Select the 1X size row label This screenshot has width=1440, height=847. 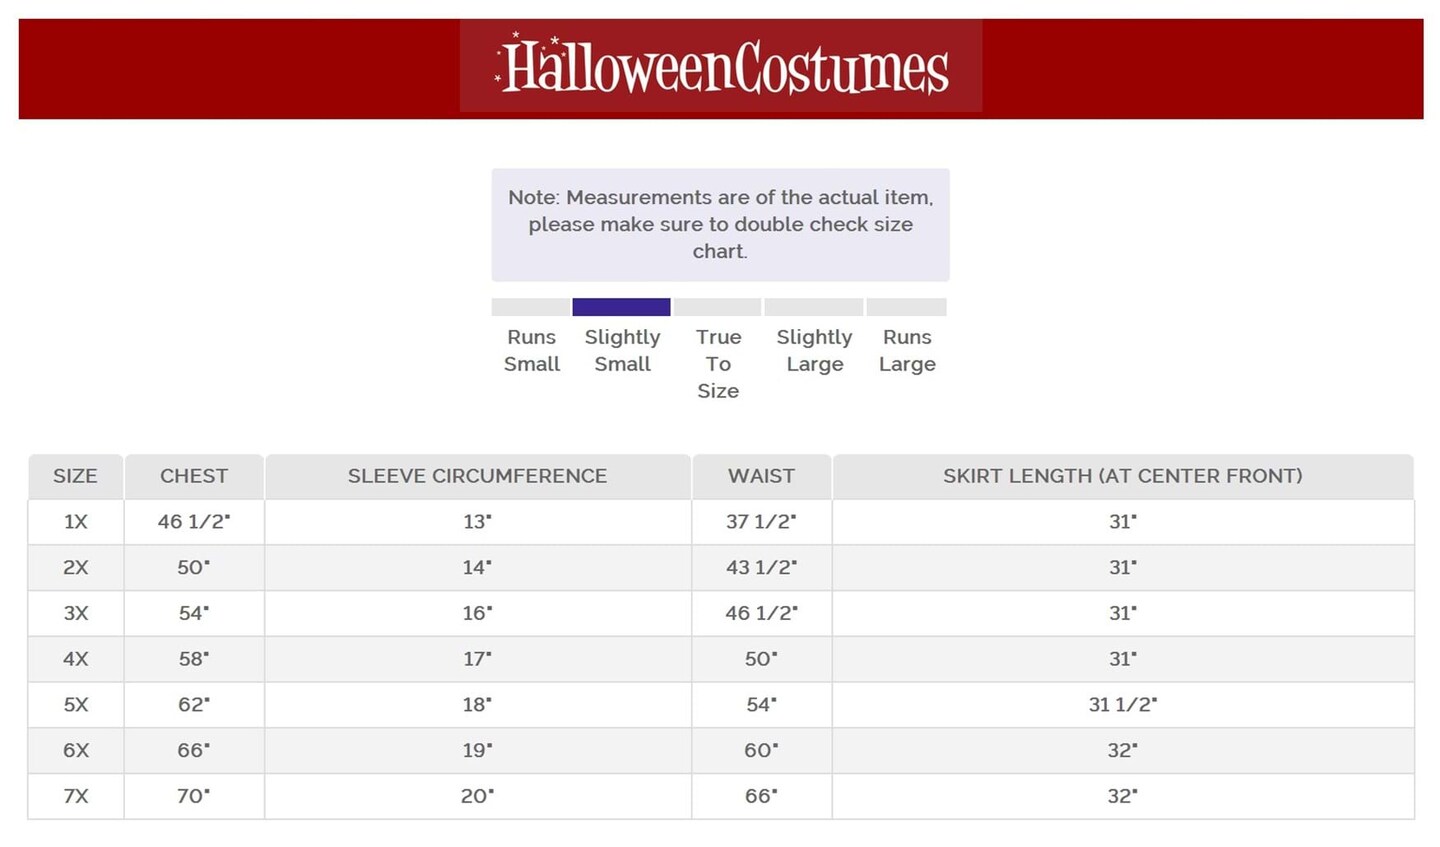coord(76,522)
